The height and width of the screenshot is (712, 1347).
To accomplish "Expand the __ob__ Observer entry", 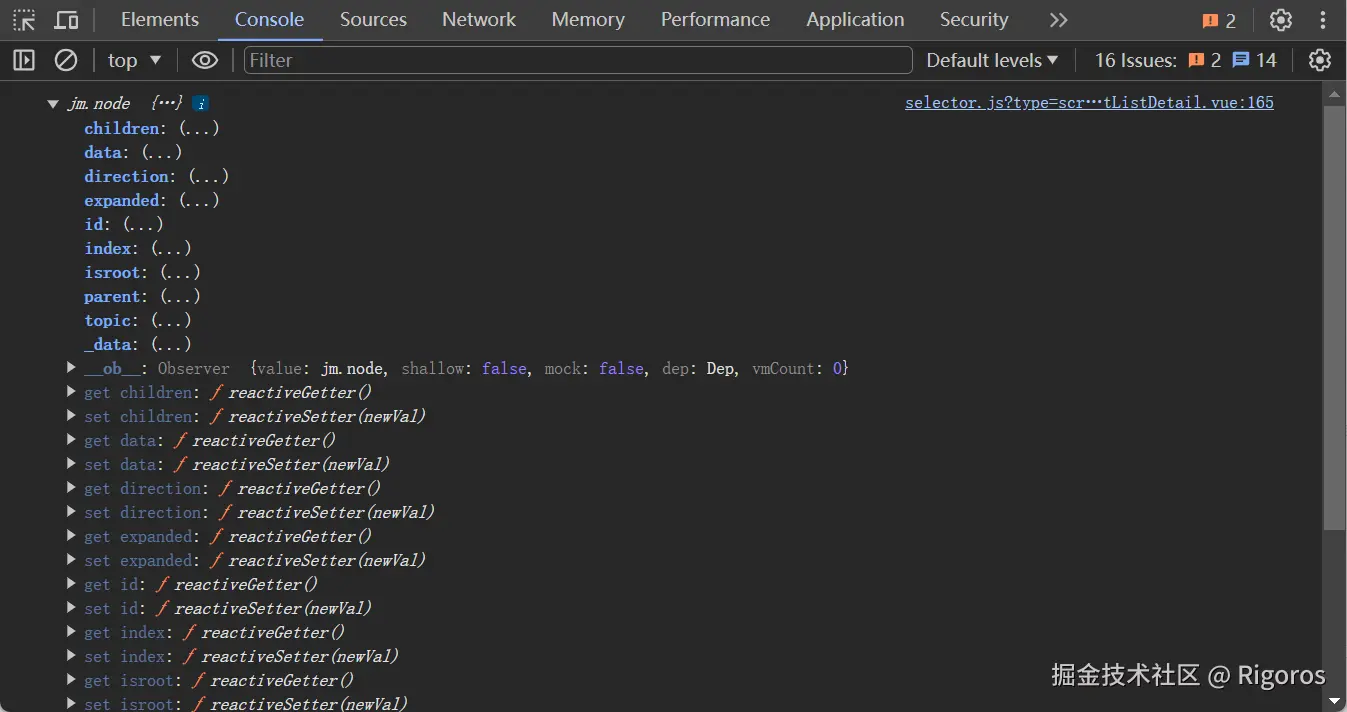I will tap(71, 368).
